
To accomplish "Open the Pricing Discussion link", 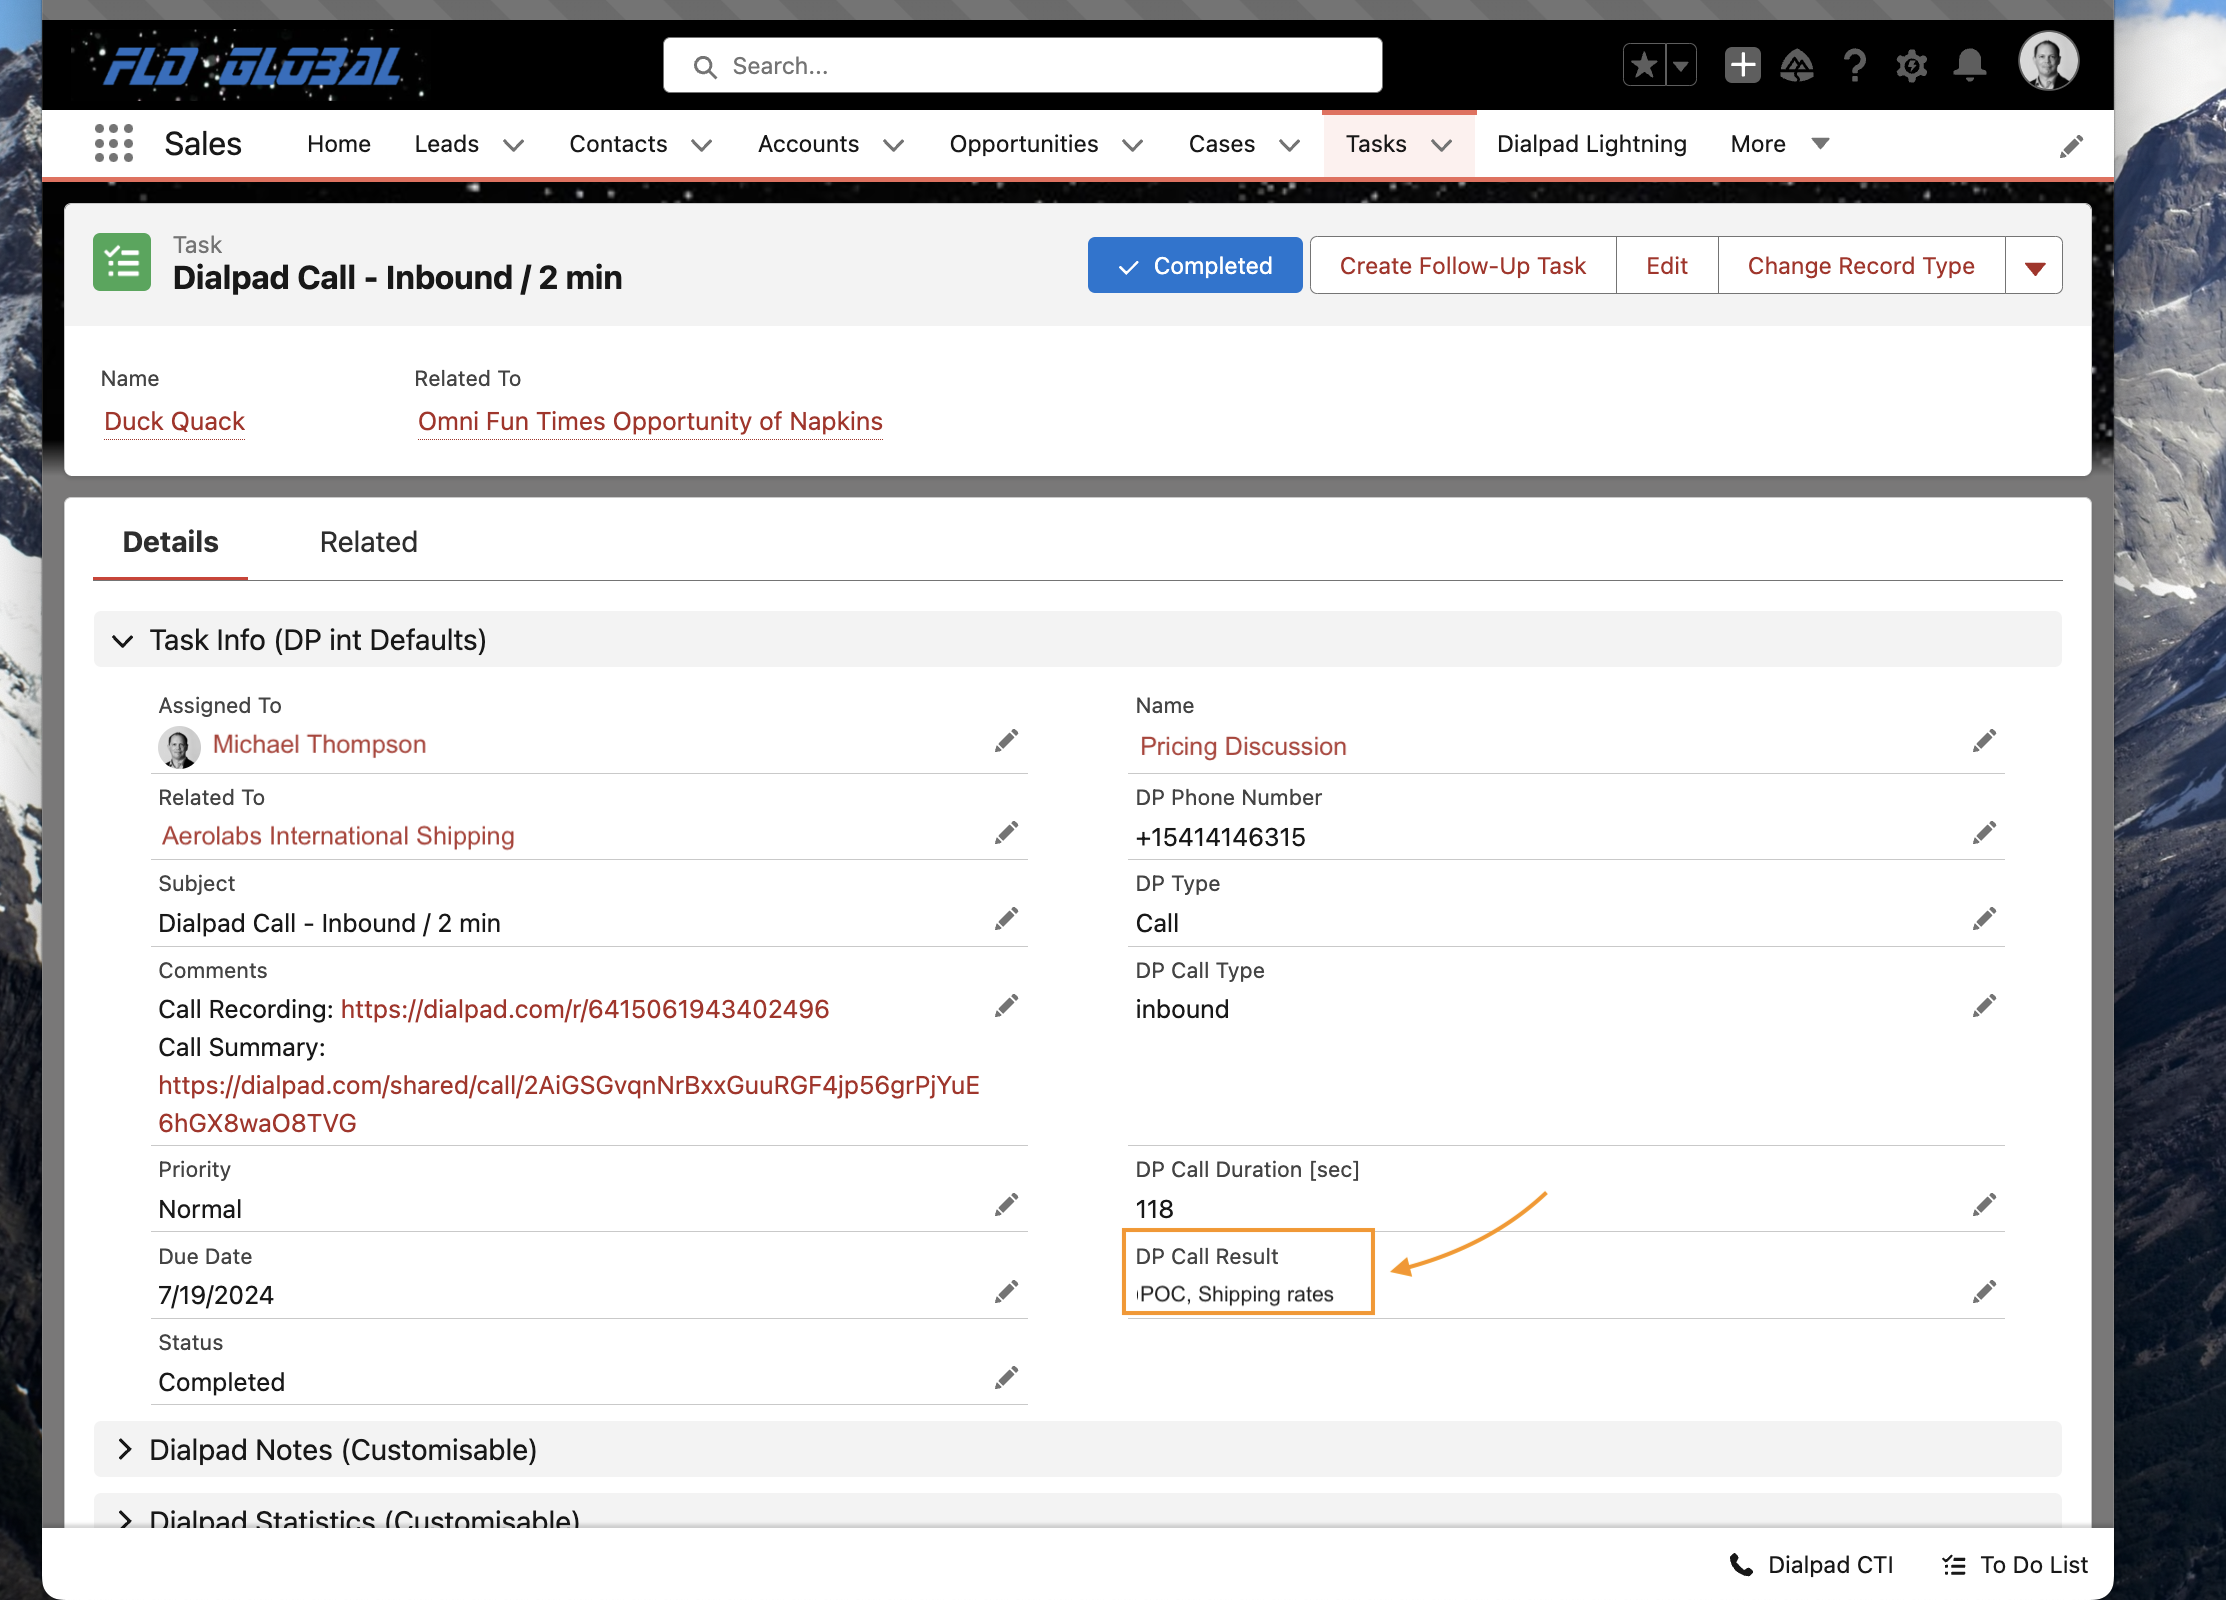I will tap(1243, 747).
